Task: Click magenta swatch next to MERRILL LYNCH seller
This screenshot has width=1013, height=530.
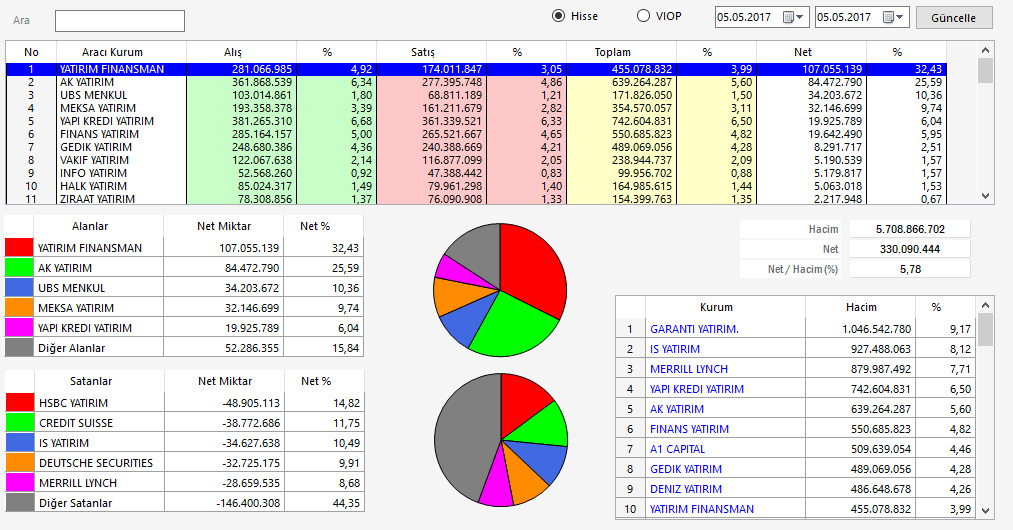Action: (20, 483)
